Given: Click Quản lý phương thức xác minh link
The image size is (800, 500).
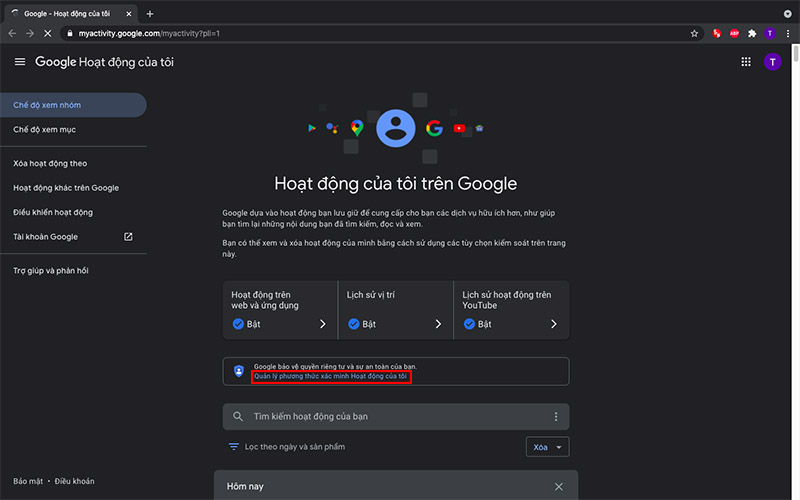Looking at the screenshot, I should (x=331, y=377).
